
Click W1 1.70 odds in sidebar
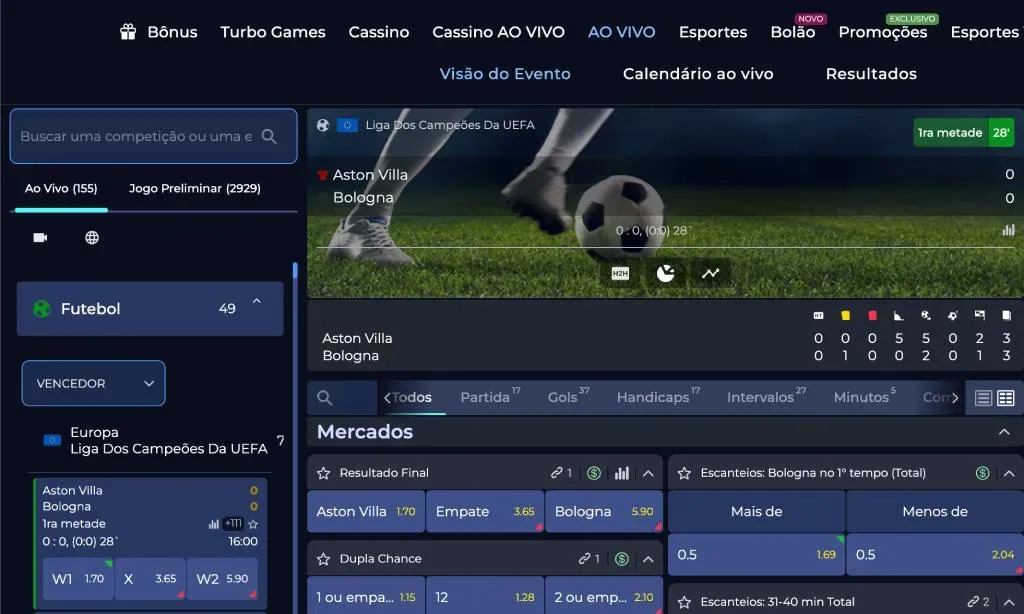point(78,579)
